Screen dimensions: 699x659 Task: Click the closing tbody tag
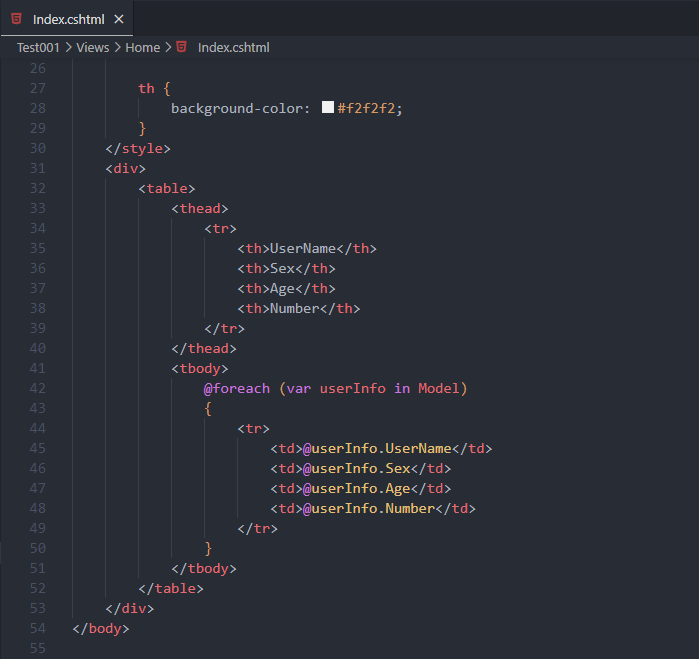tap(204, 568)
